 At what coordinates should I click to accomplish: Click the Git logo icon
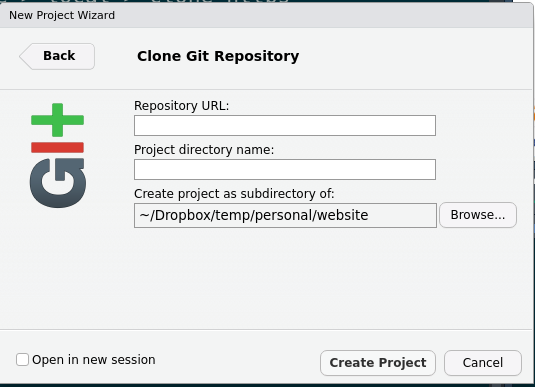(58, 155)
